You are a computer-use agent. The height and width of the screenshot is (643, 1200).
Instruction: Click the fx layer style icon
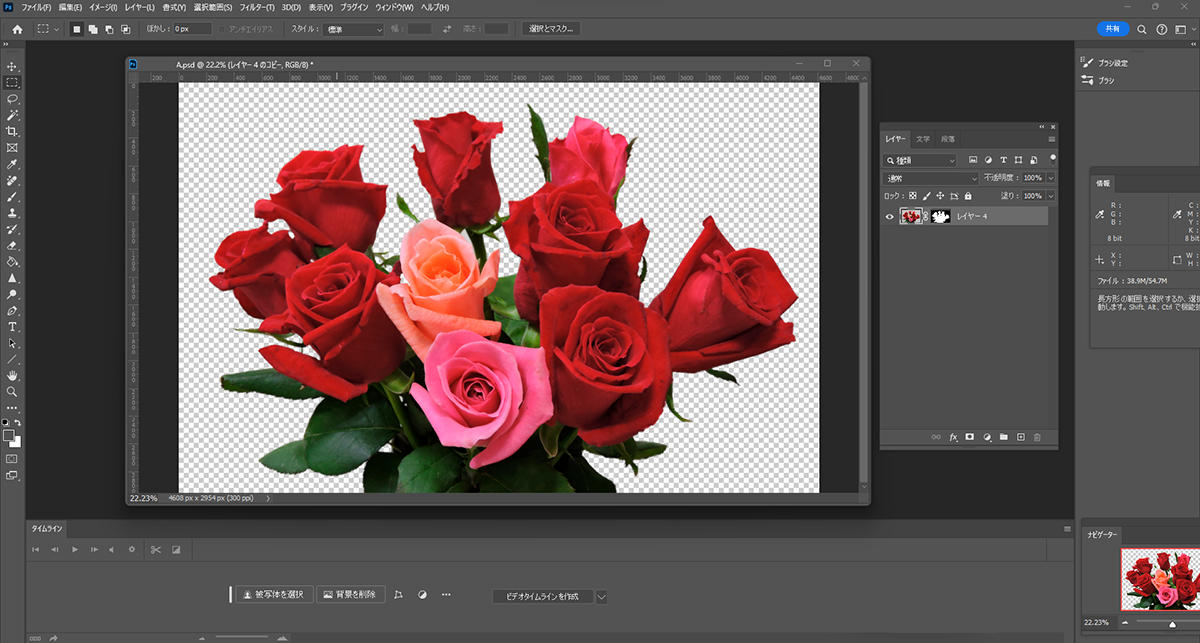(953, 437)
